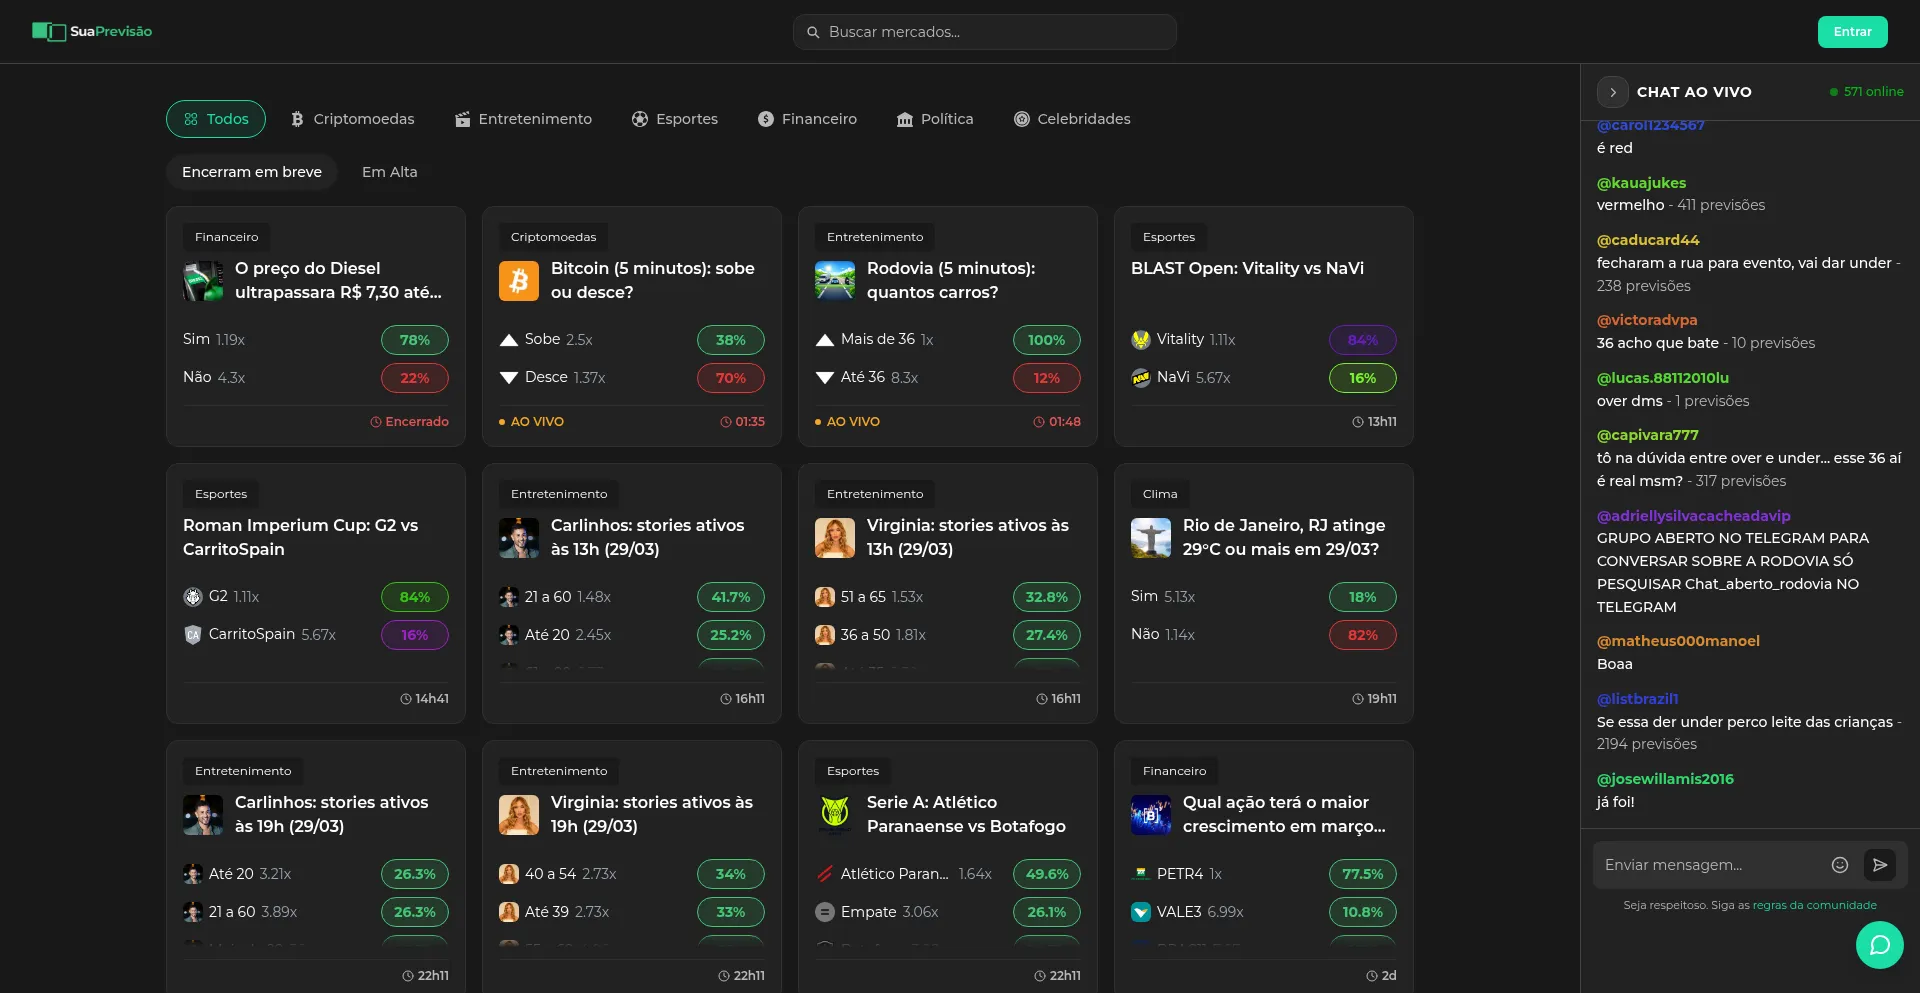The width and height of the screenshot is (1920, 993).
Task: Click the Entrar login button
Action: [1853, 32]
